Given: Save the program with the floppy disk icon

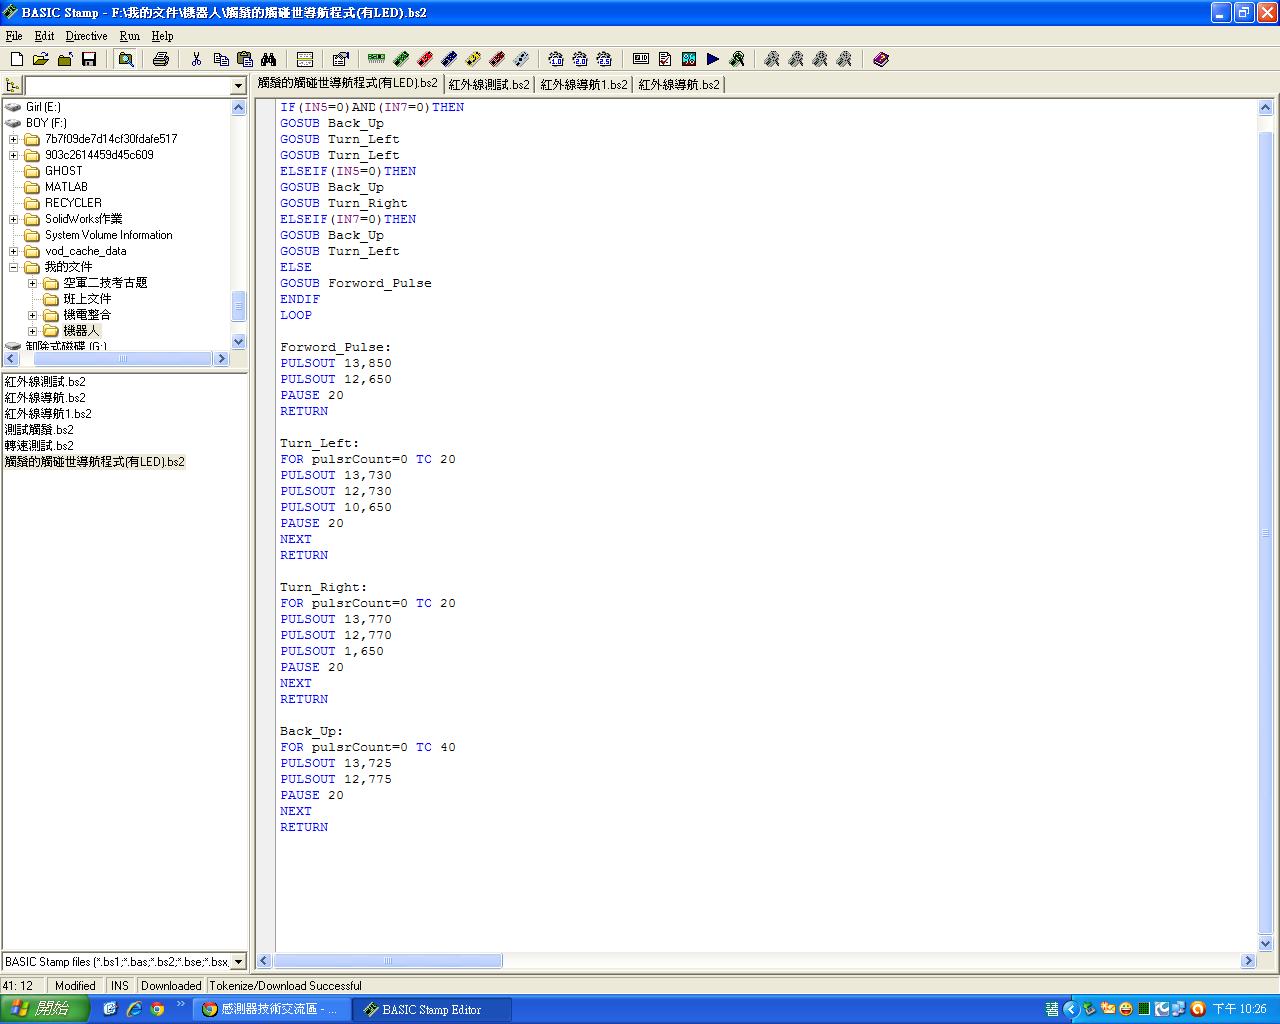Looking at the screenshot, I should coord(89,60).
